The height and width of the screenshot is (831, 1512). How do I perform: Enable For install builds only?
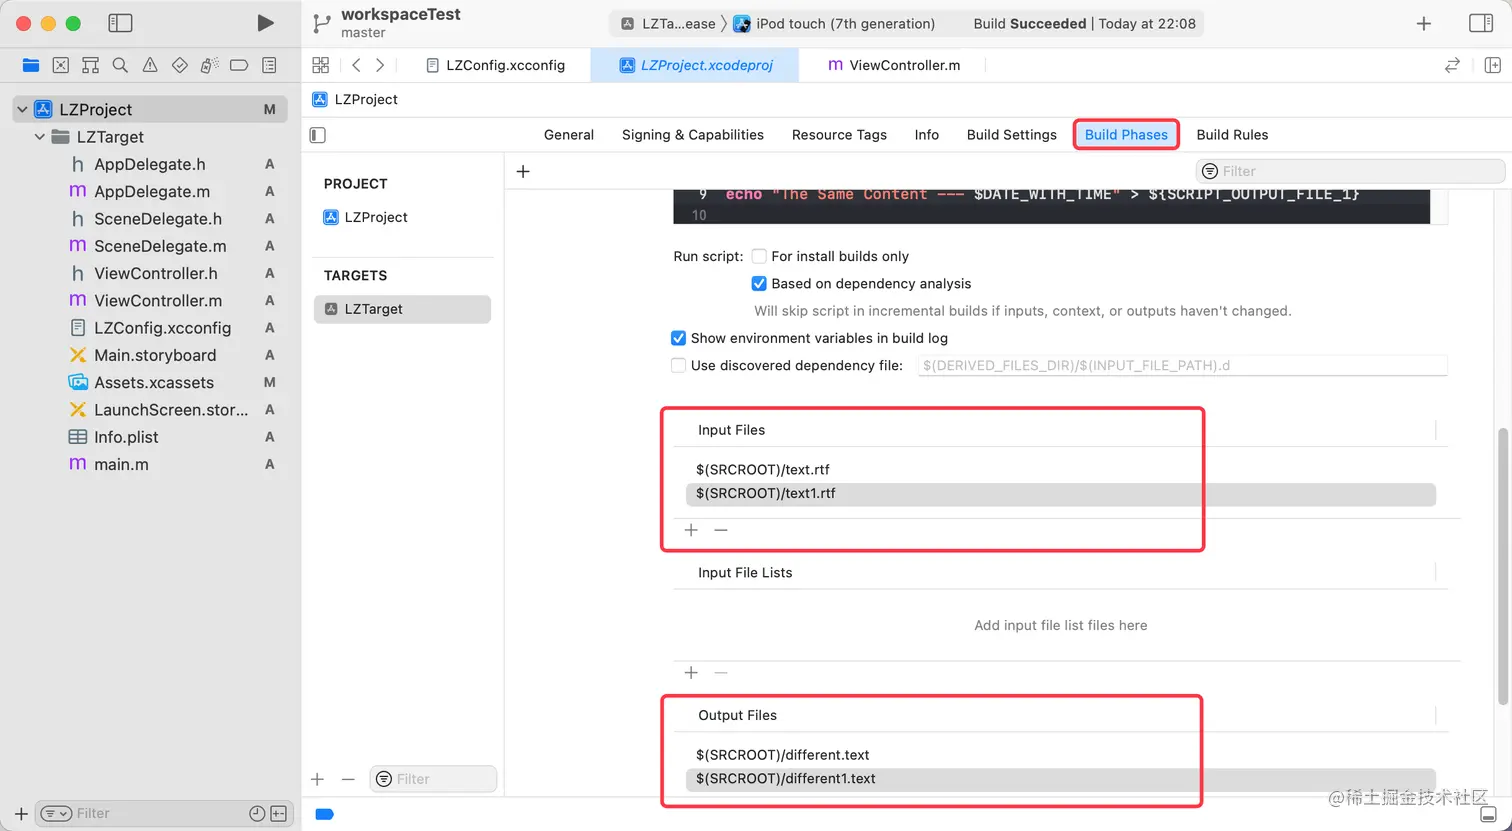coord(759,256)
